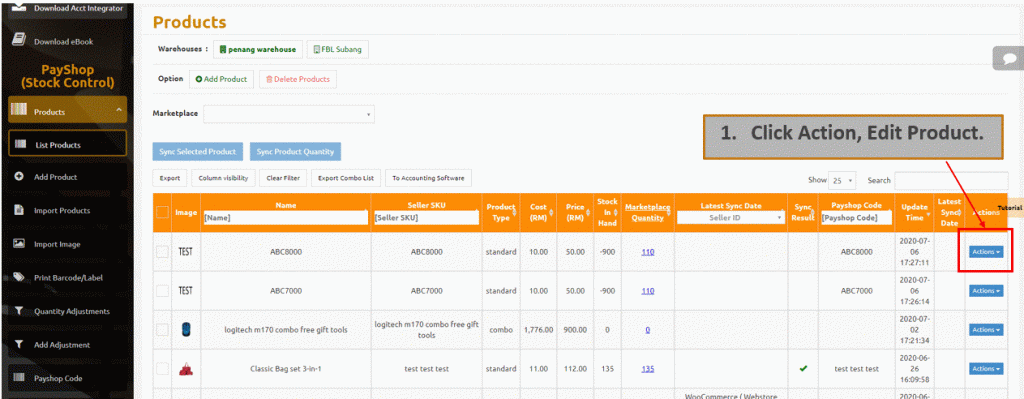Click the Delete Products button
Image resolution: width=1024 pixels, height=399 pixels.
click(298, 79)
